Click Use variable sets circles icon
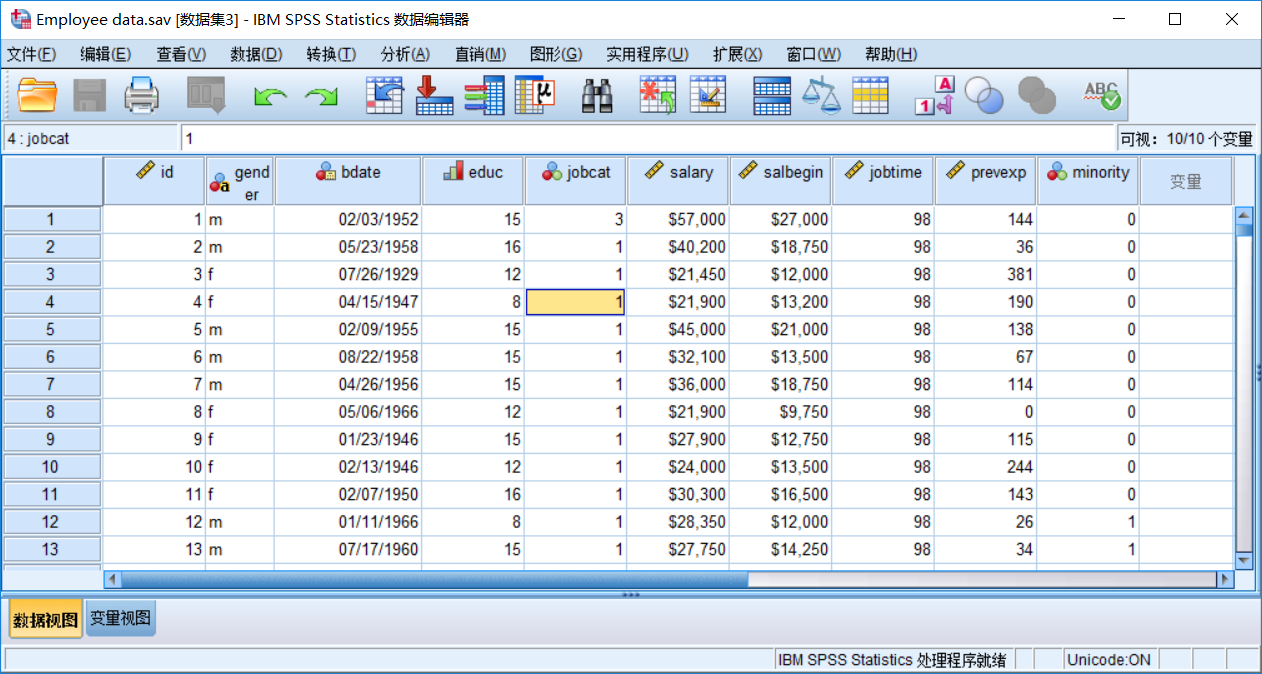Screen dimensions: 1262x674 (985, 95)
